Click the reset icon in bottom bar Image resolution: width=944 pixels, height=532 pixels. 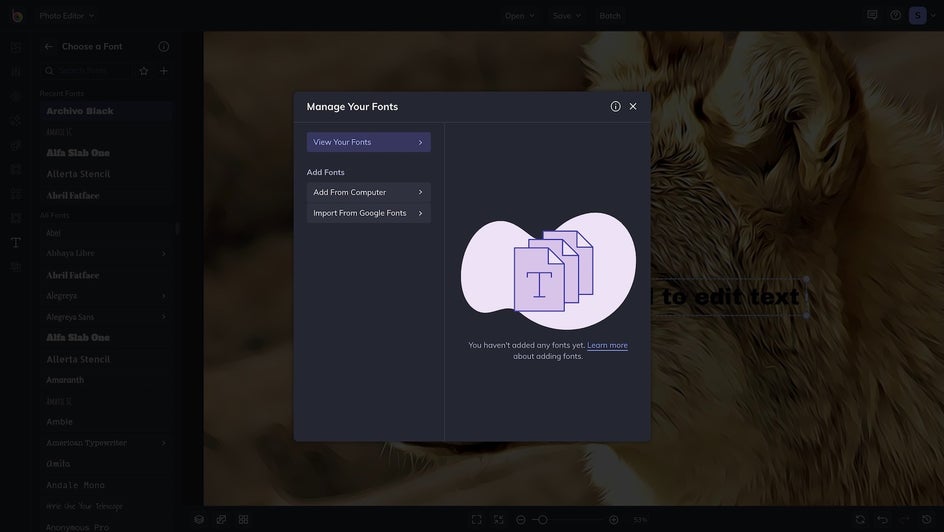(x=860, y=519)
